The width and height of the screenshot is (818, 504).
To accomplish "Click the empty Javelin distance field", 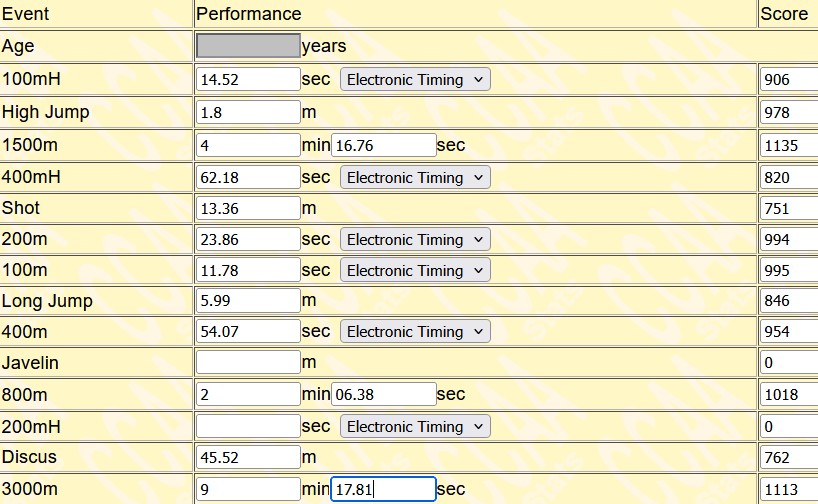I will [x=248, y=363].
